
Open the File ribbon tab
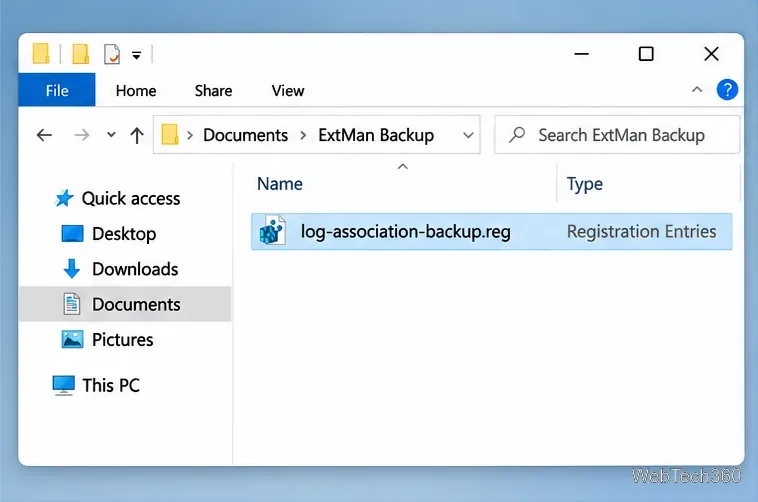point(57,90)
